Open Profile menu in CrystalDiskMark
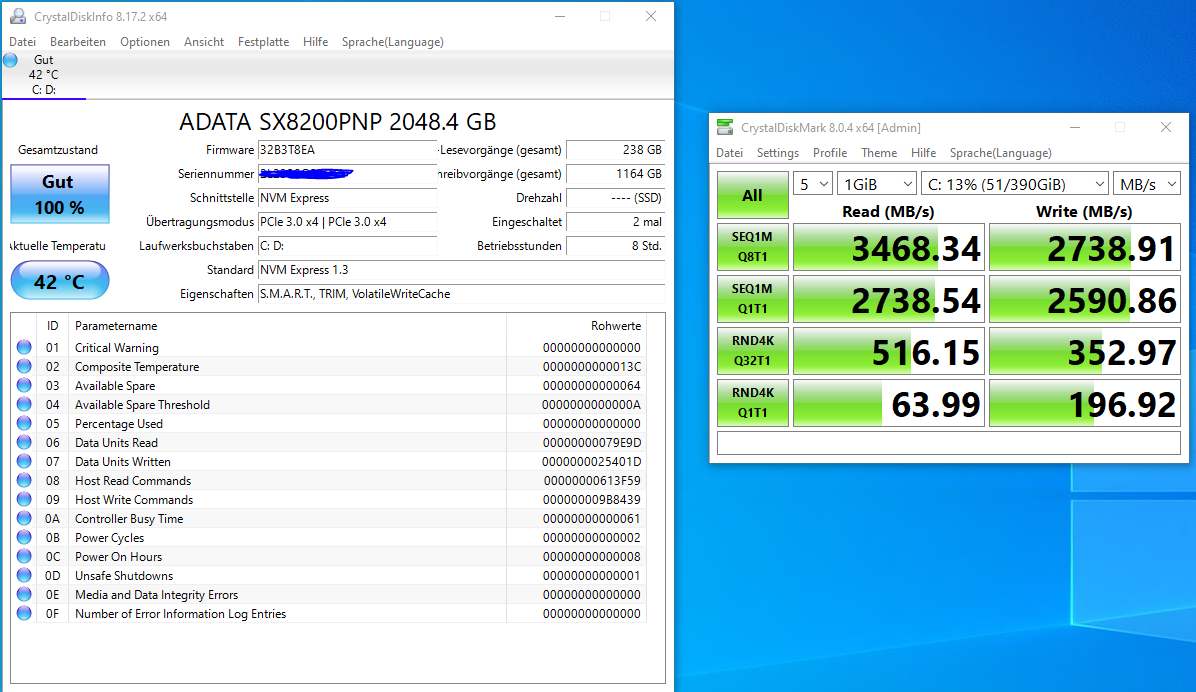 pyautogui.click(x=830, y=153)
